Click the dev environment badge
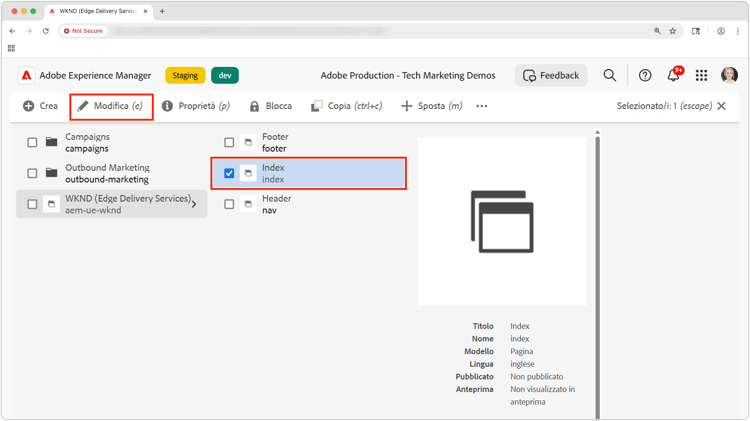 225,76
